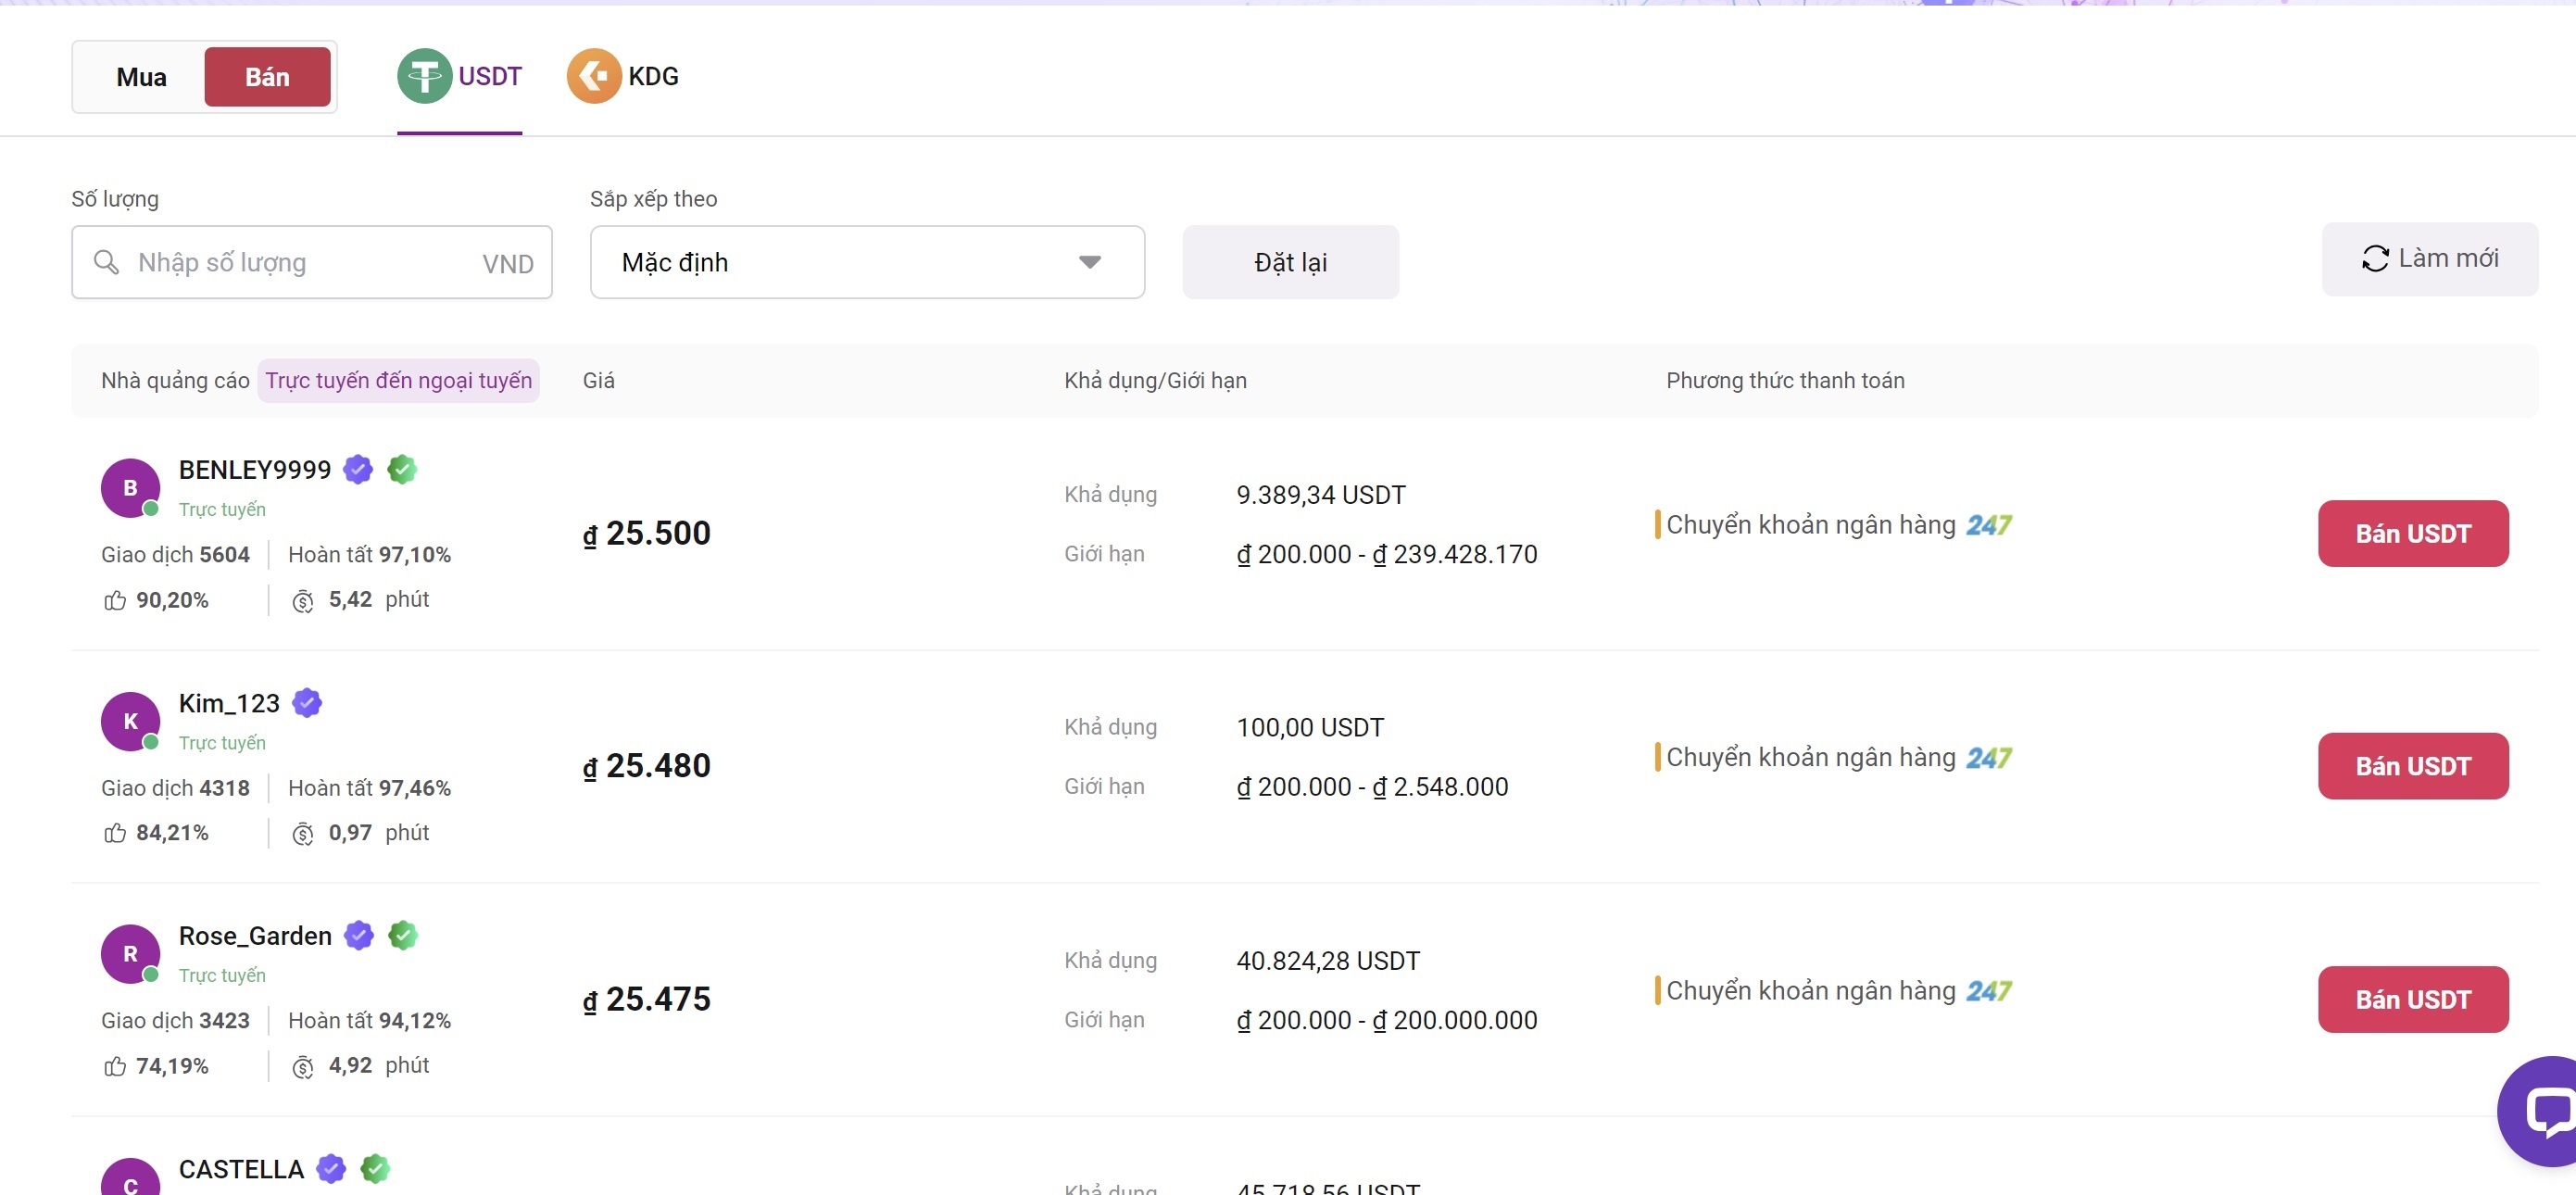2576x1195 pixels.
Task: Click the price ₫ 25.480
Action: (647, 766)
